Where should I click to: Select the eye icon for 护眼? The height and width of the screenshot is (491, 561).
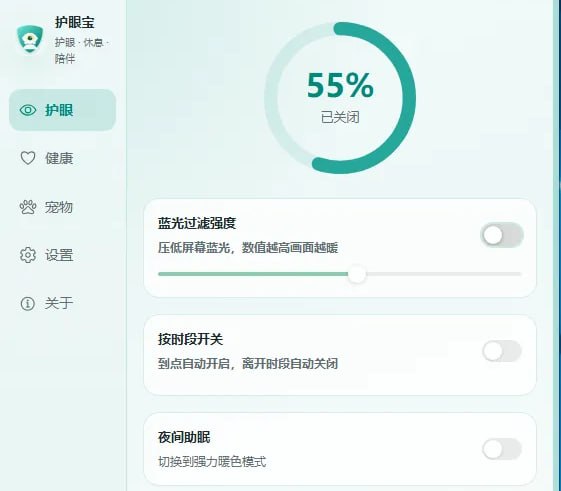coord(28,110)
